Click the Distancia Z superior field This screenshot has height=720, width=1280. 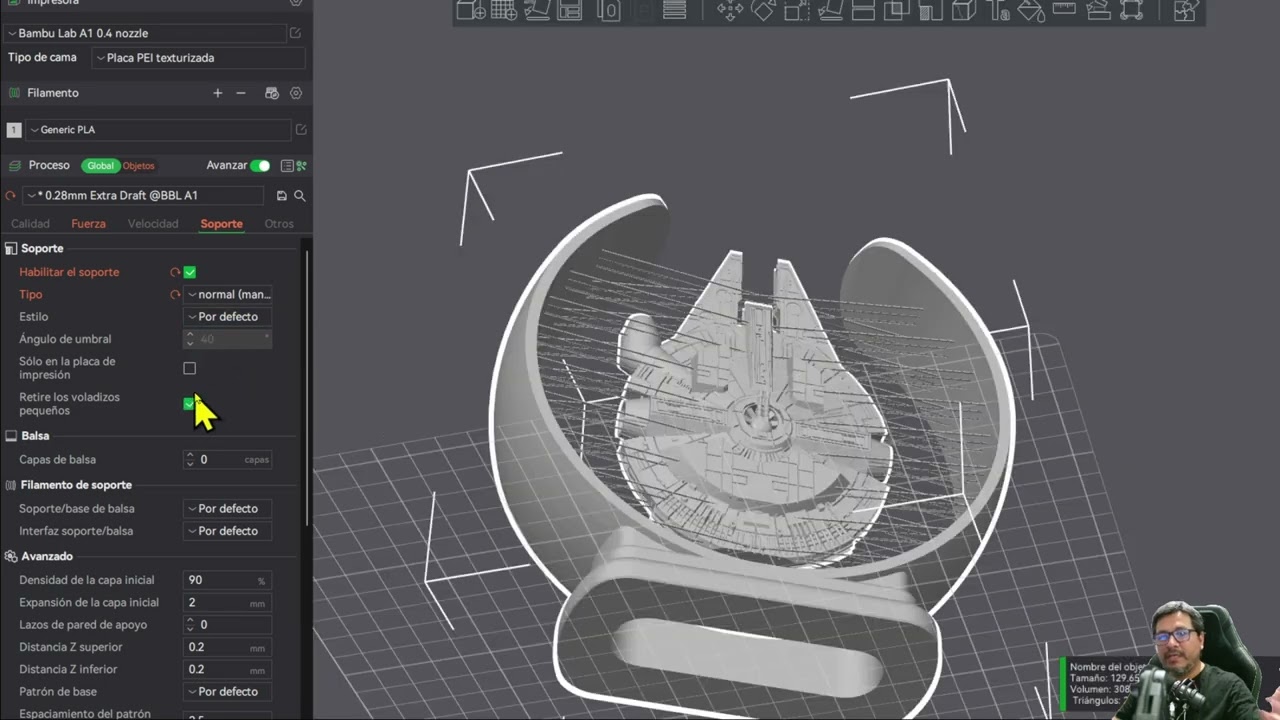point(228,647)
